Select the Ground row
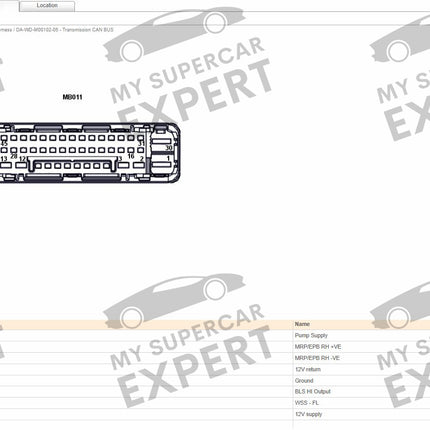This screenshot has width=430, height=430. [x=215, y=381]
